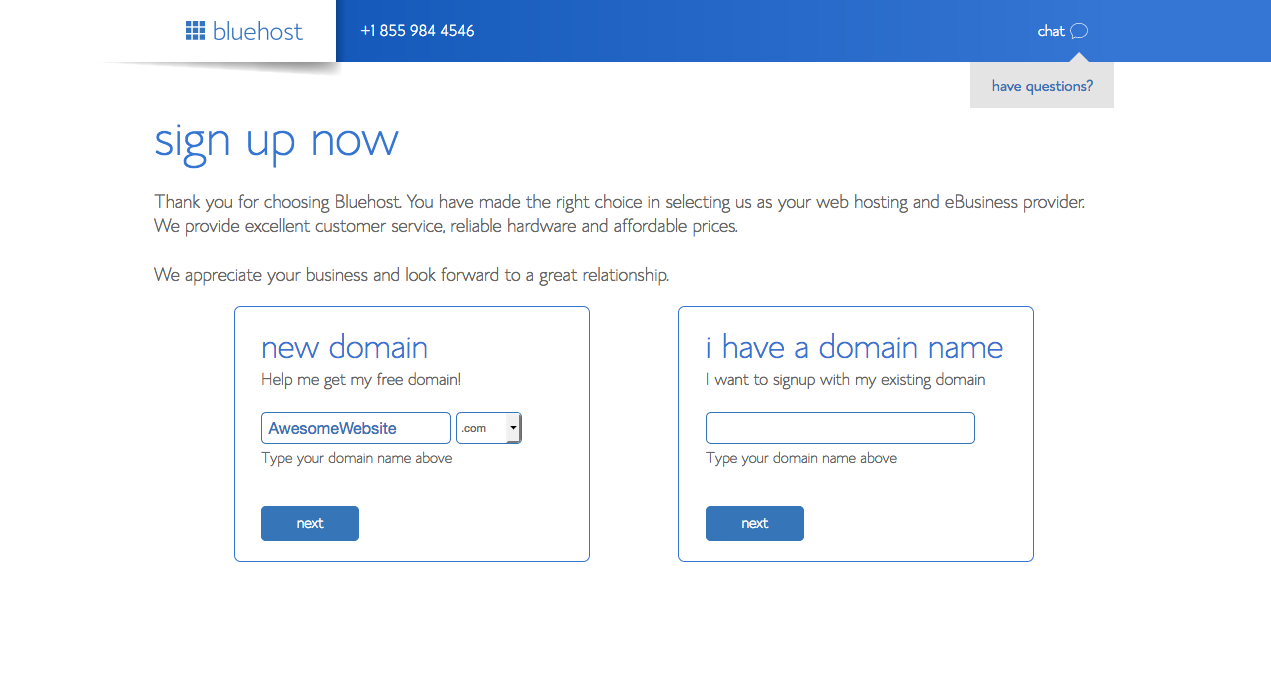Click 'Type your domain name above' under existing domain
Image resolution: width=1271 pixels, height=683 pixels.
click(802, 458)
